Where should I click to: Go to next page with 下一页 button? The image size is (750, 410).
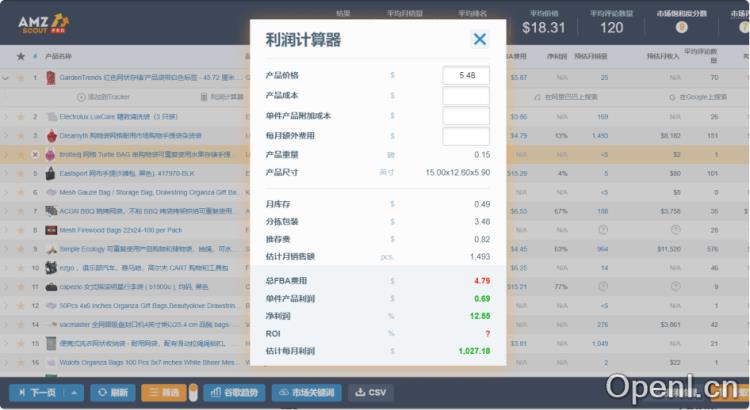pyautogui.click(x=37, y=392)
